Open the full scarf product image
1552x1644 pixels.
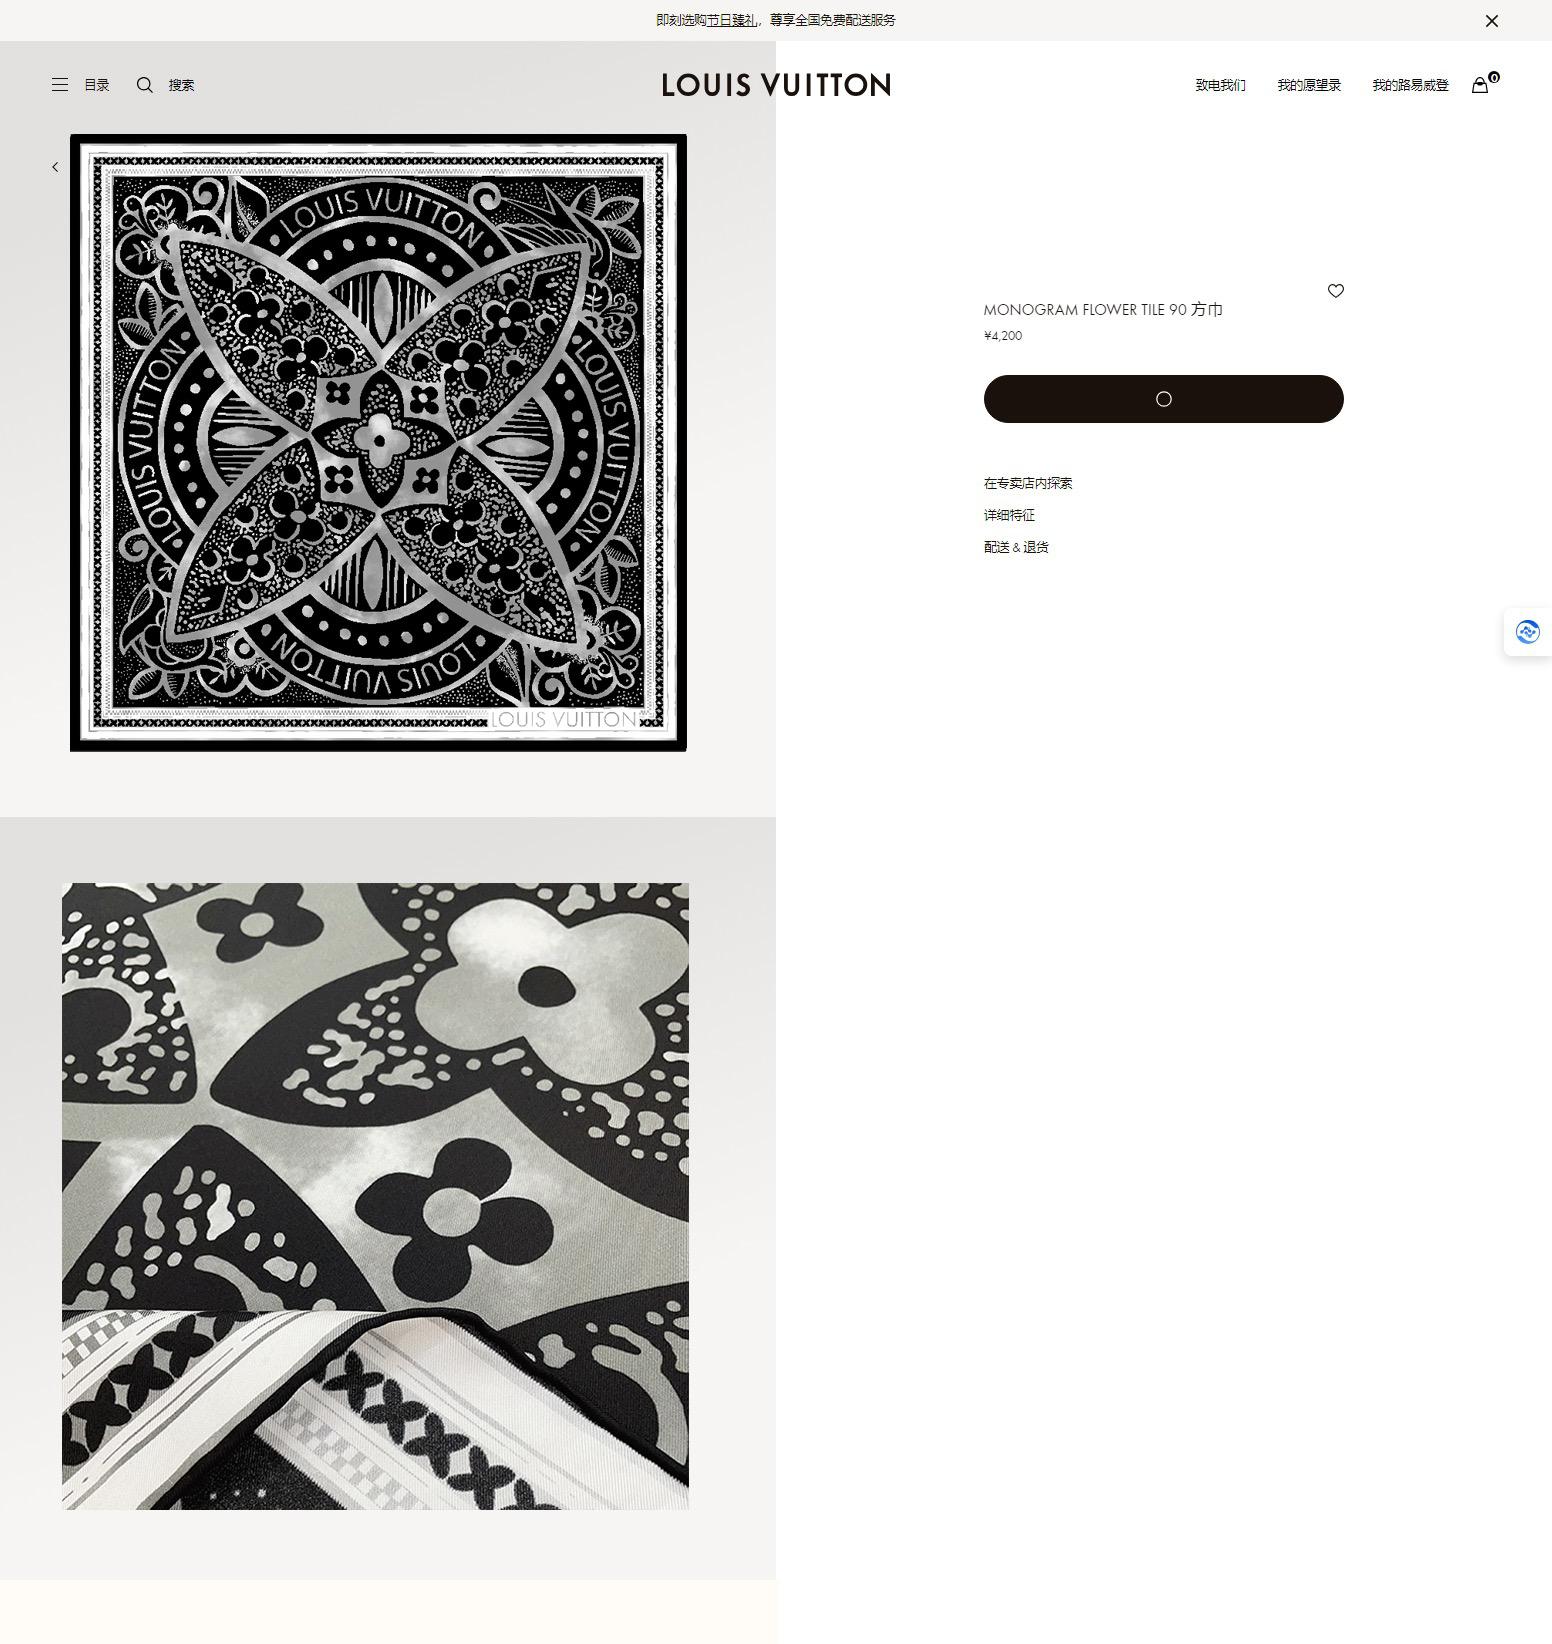378,443
